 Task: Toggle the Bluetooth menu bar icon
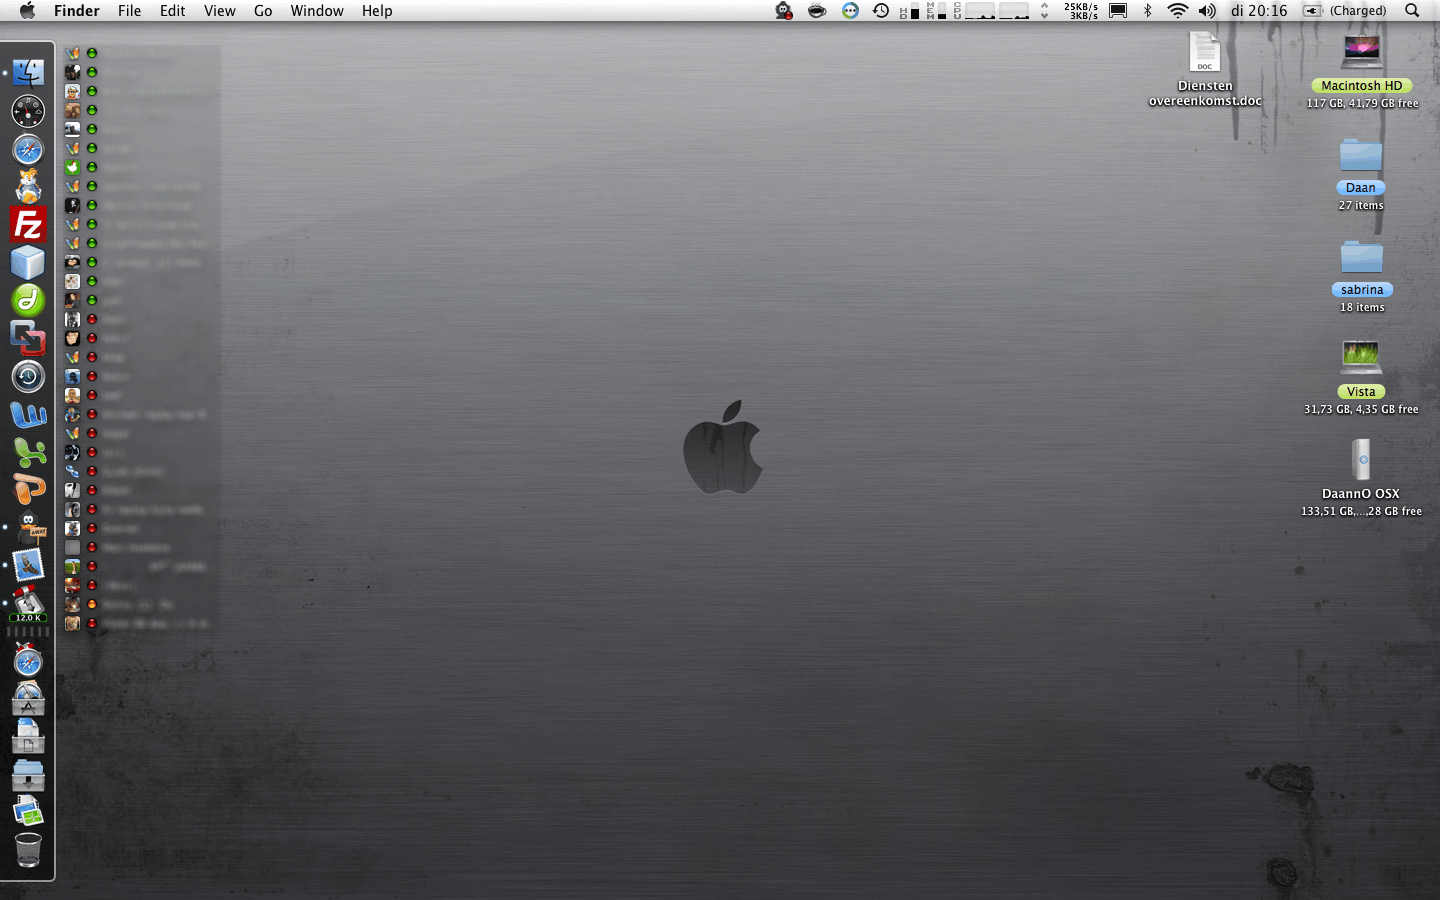(1147, 11)
